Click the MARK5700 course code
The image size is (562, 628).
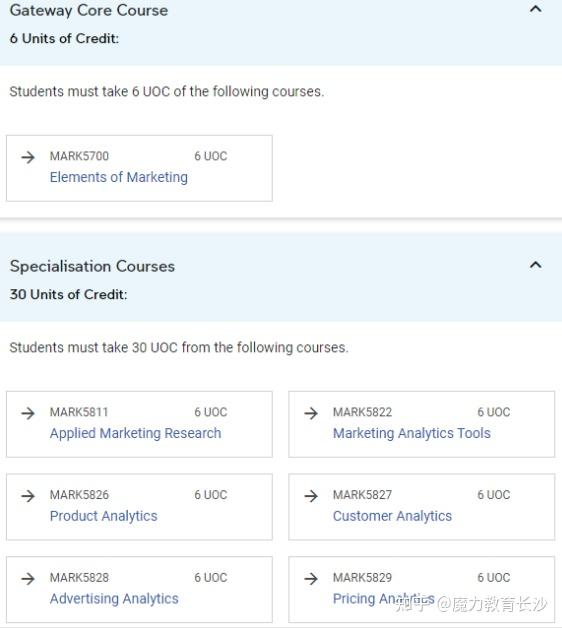click(79, 156)
